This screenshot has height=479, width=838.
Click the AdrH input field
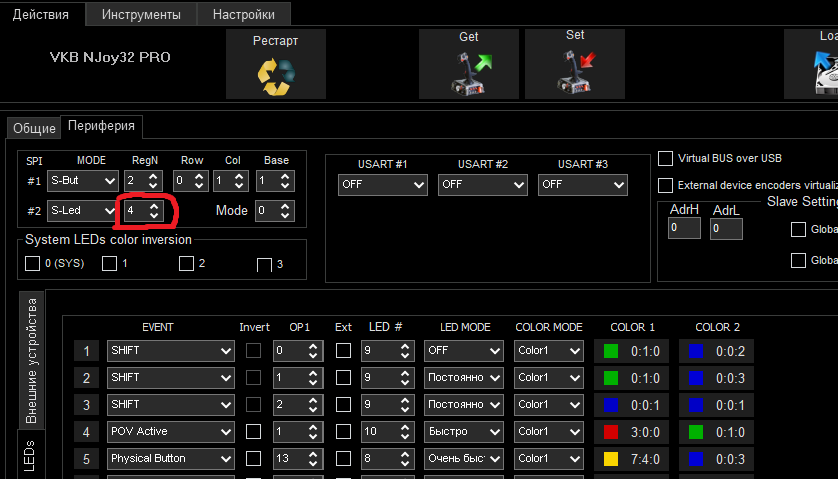[685, 228]
